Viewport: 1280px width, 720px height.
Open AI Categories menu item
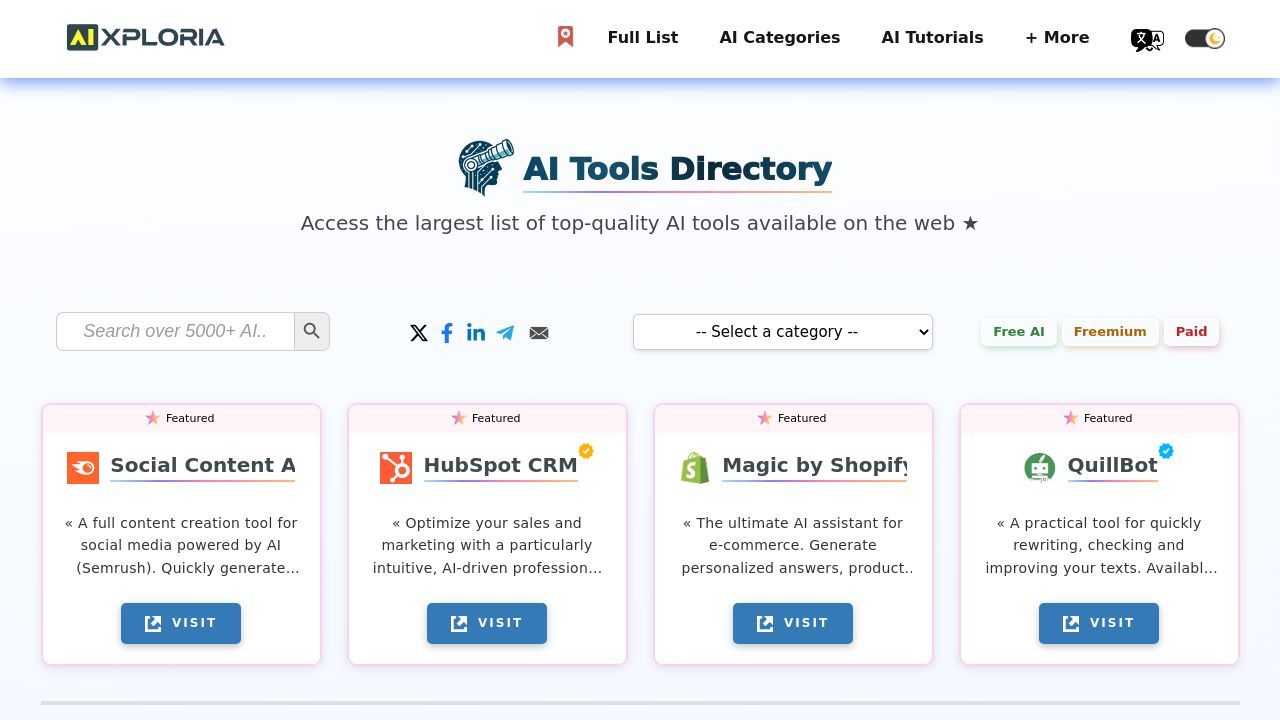[x=779, y=38]
